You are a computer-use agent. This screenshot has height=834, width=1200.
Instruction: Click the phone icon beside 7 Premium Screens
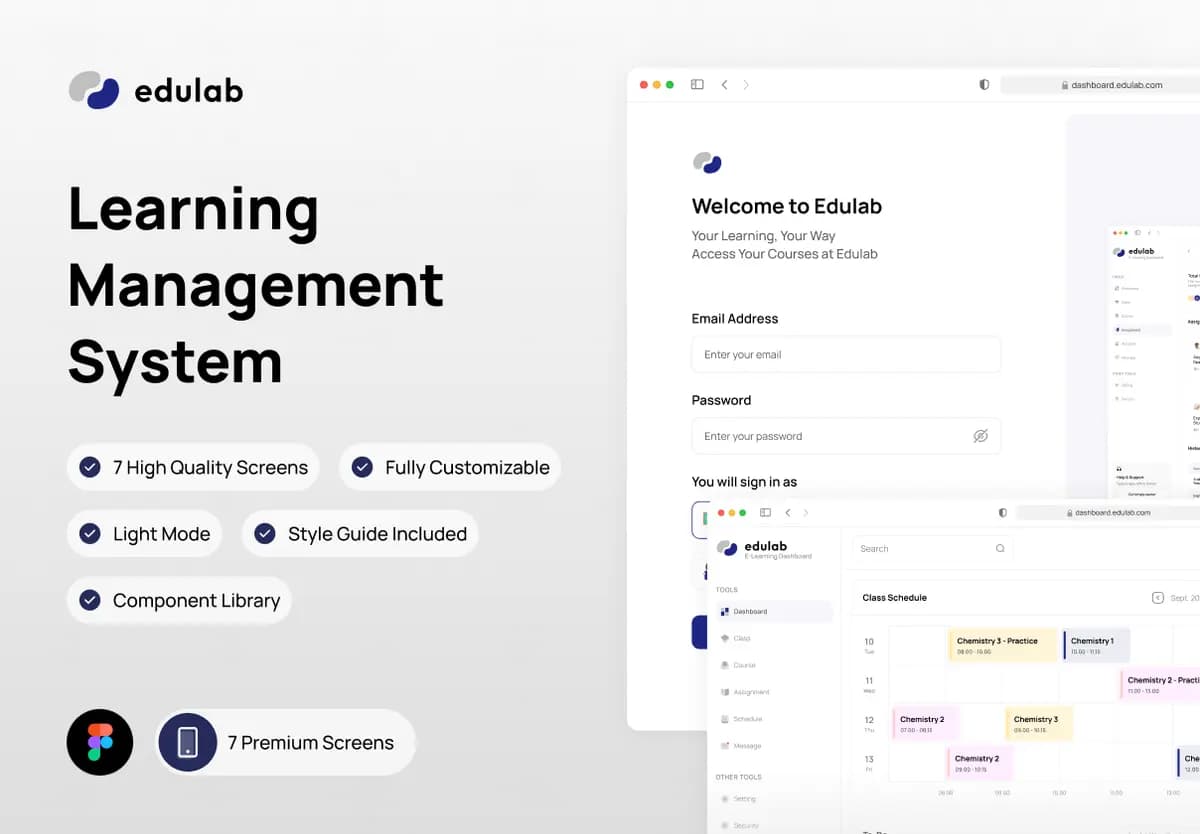click(x=187, y=742)
